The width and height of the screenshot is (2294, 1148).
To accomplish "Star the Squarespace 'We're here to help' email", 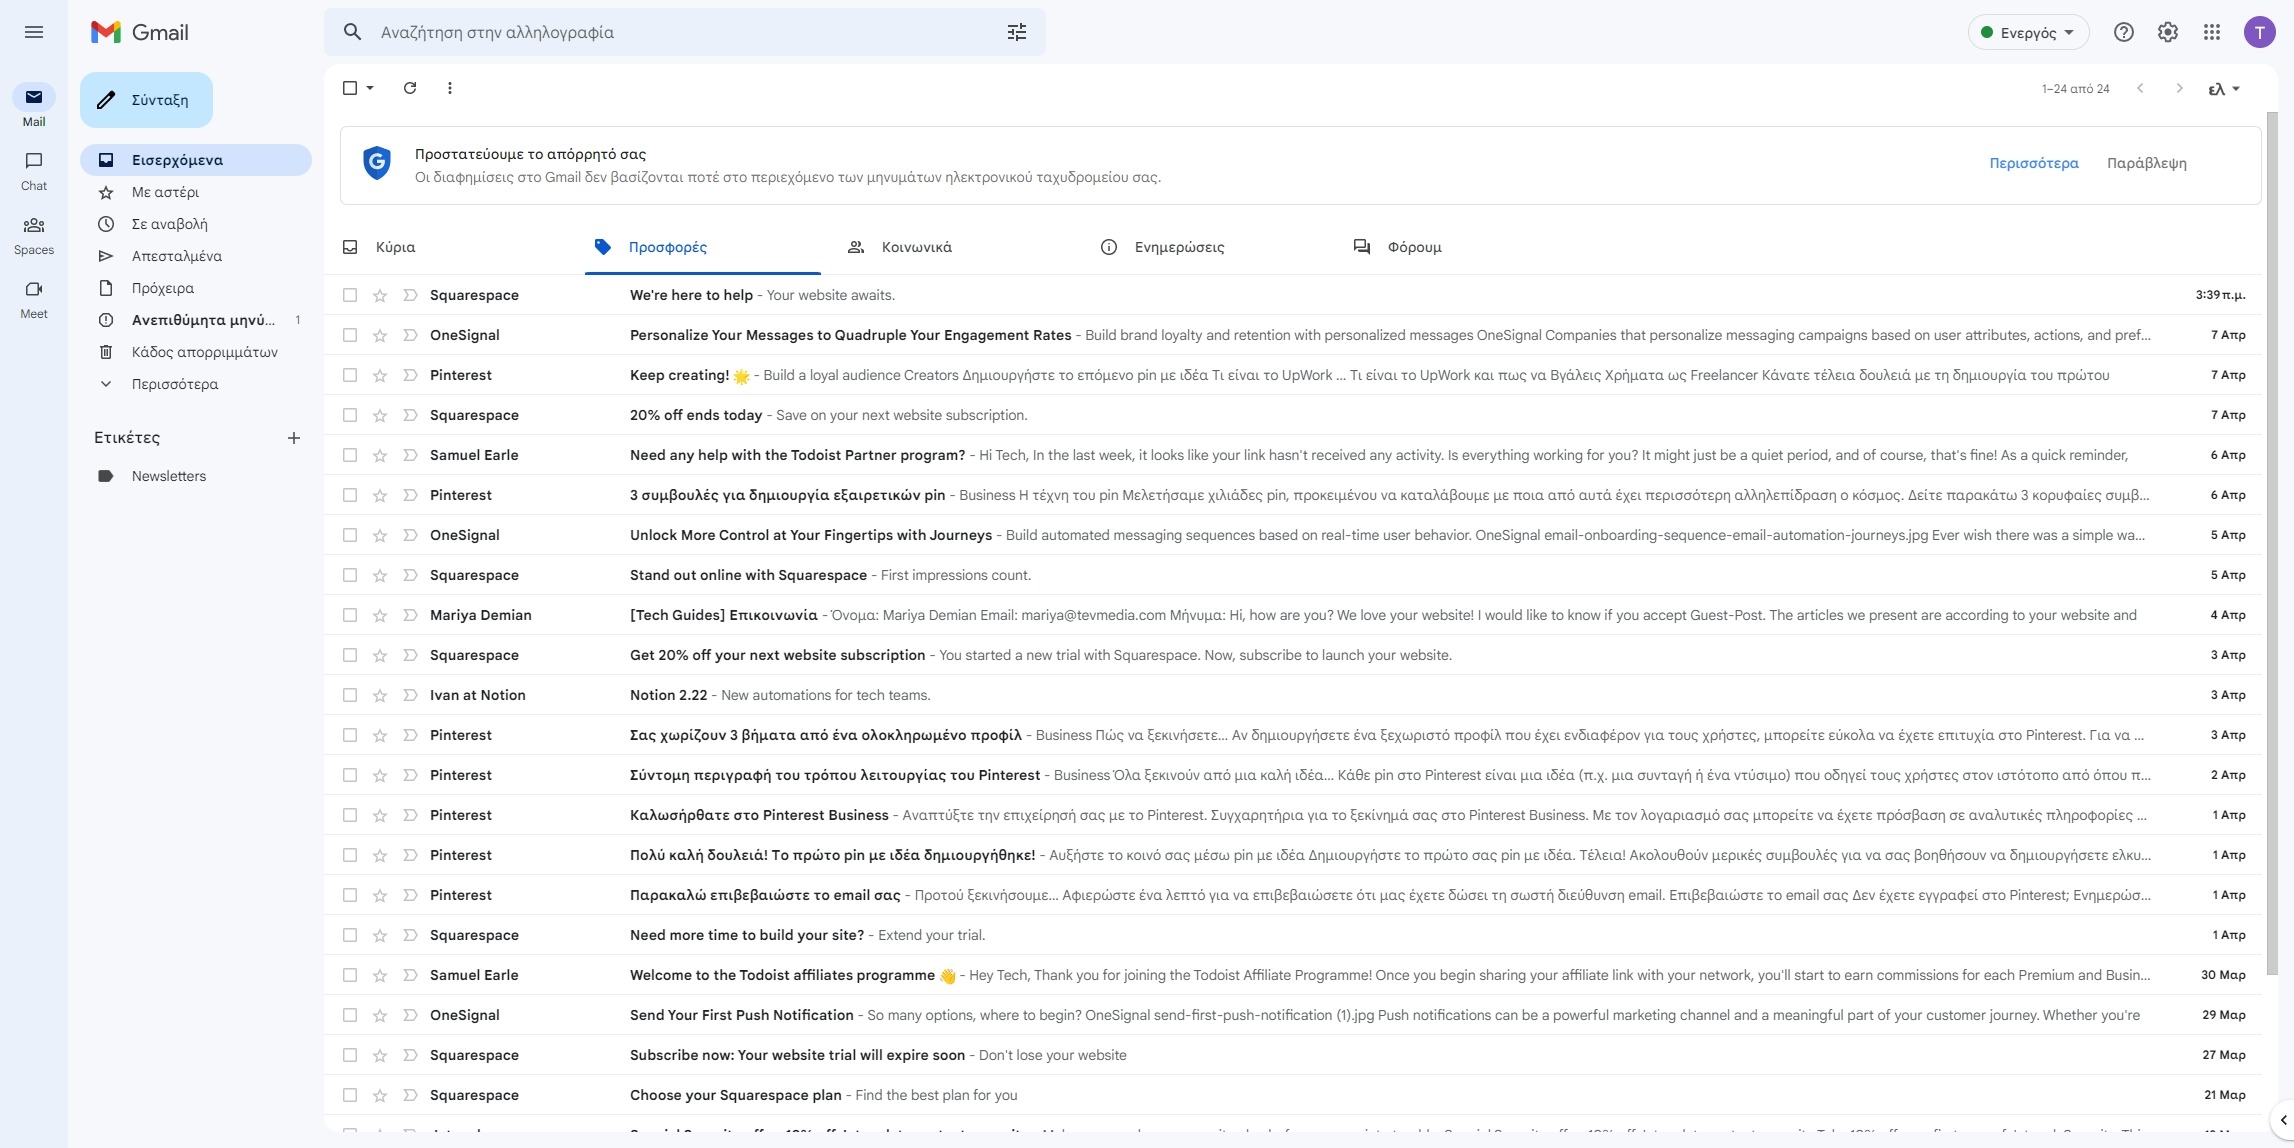I will tap(380, 295).
